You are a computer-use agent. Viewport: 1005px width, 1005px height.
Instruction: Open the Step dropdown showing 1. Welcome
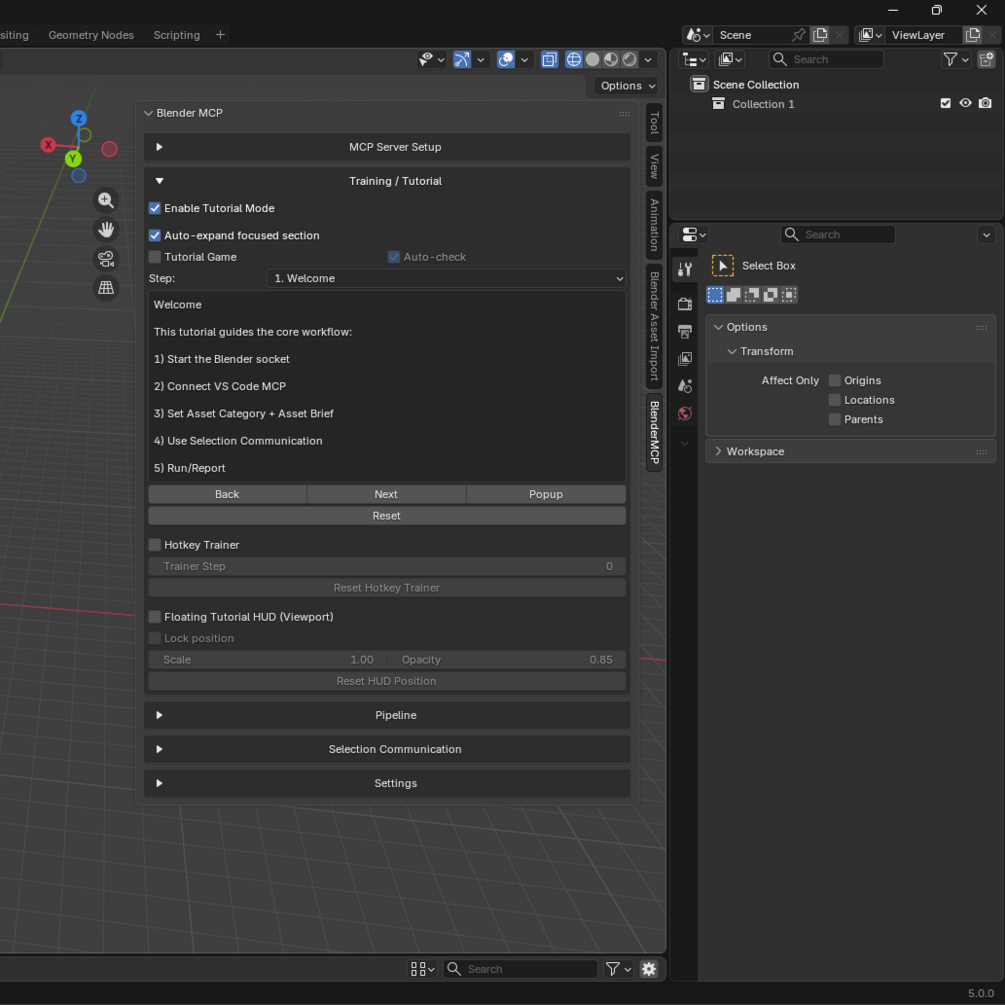pos(446,278)
